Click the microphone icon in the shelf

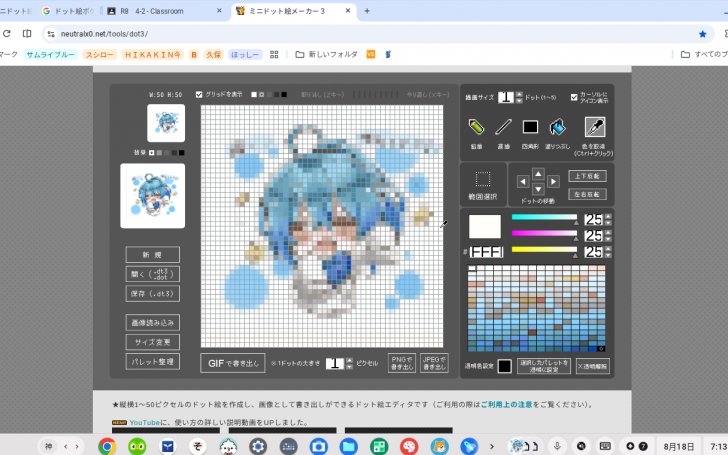[558, 446]
